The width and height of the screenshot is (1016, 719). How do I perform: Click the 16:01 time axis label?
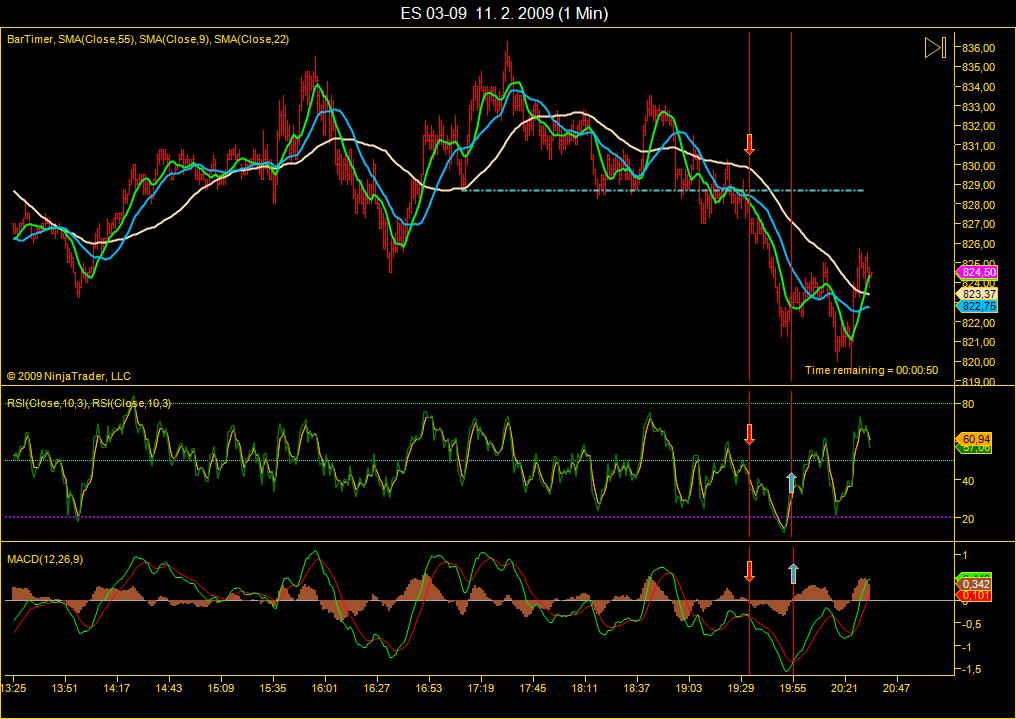pyautogui.click(x=325, y=689)
